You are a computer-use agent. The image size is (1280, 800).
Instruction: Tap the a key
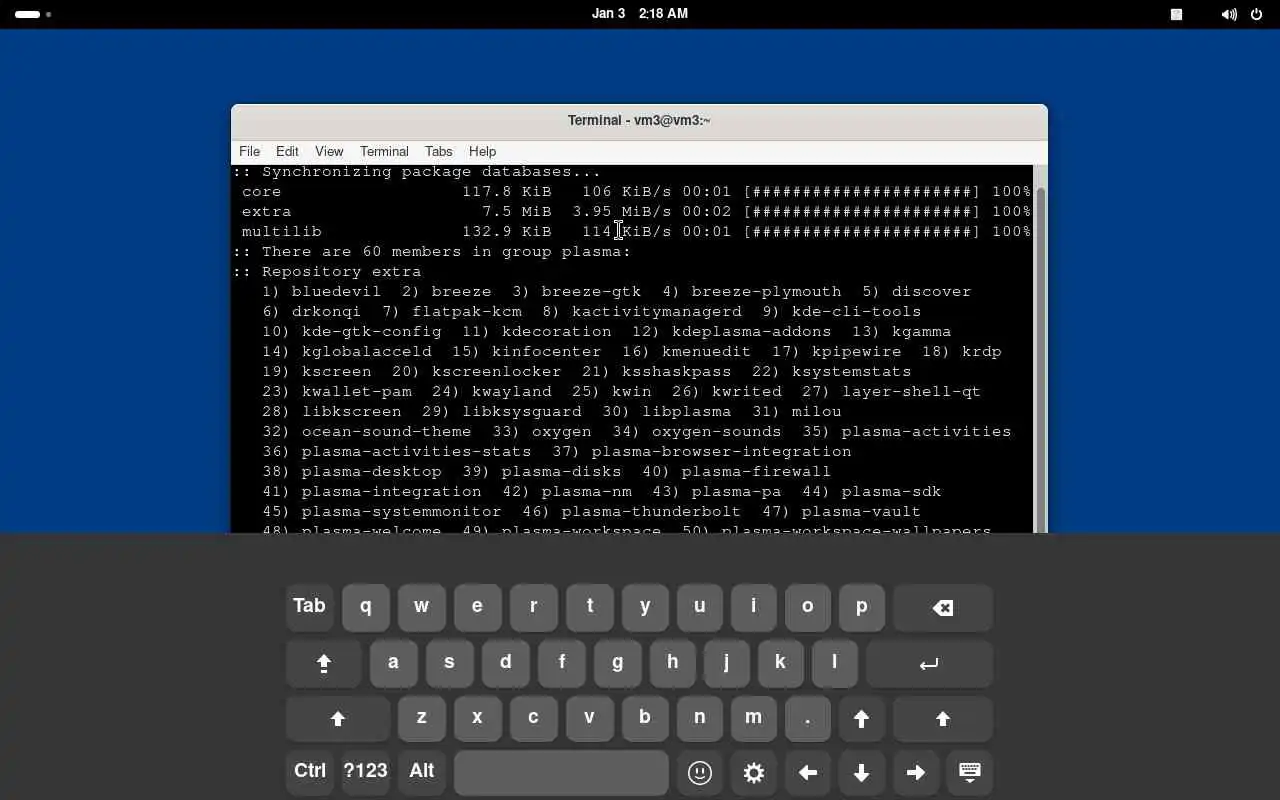pos(394,663)
